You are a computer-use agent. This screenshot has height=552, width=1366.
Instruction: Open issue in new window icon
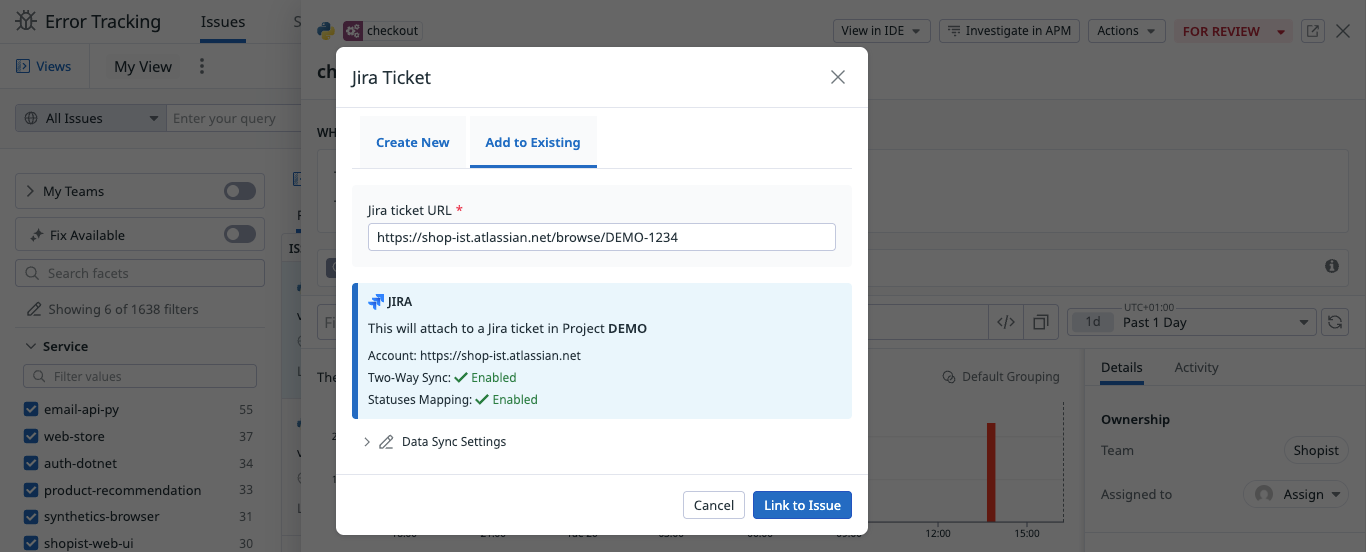pos(1313,31)
